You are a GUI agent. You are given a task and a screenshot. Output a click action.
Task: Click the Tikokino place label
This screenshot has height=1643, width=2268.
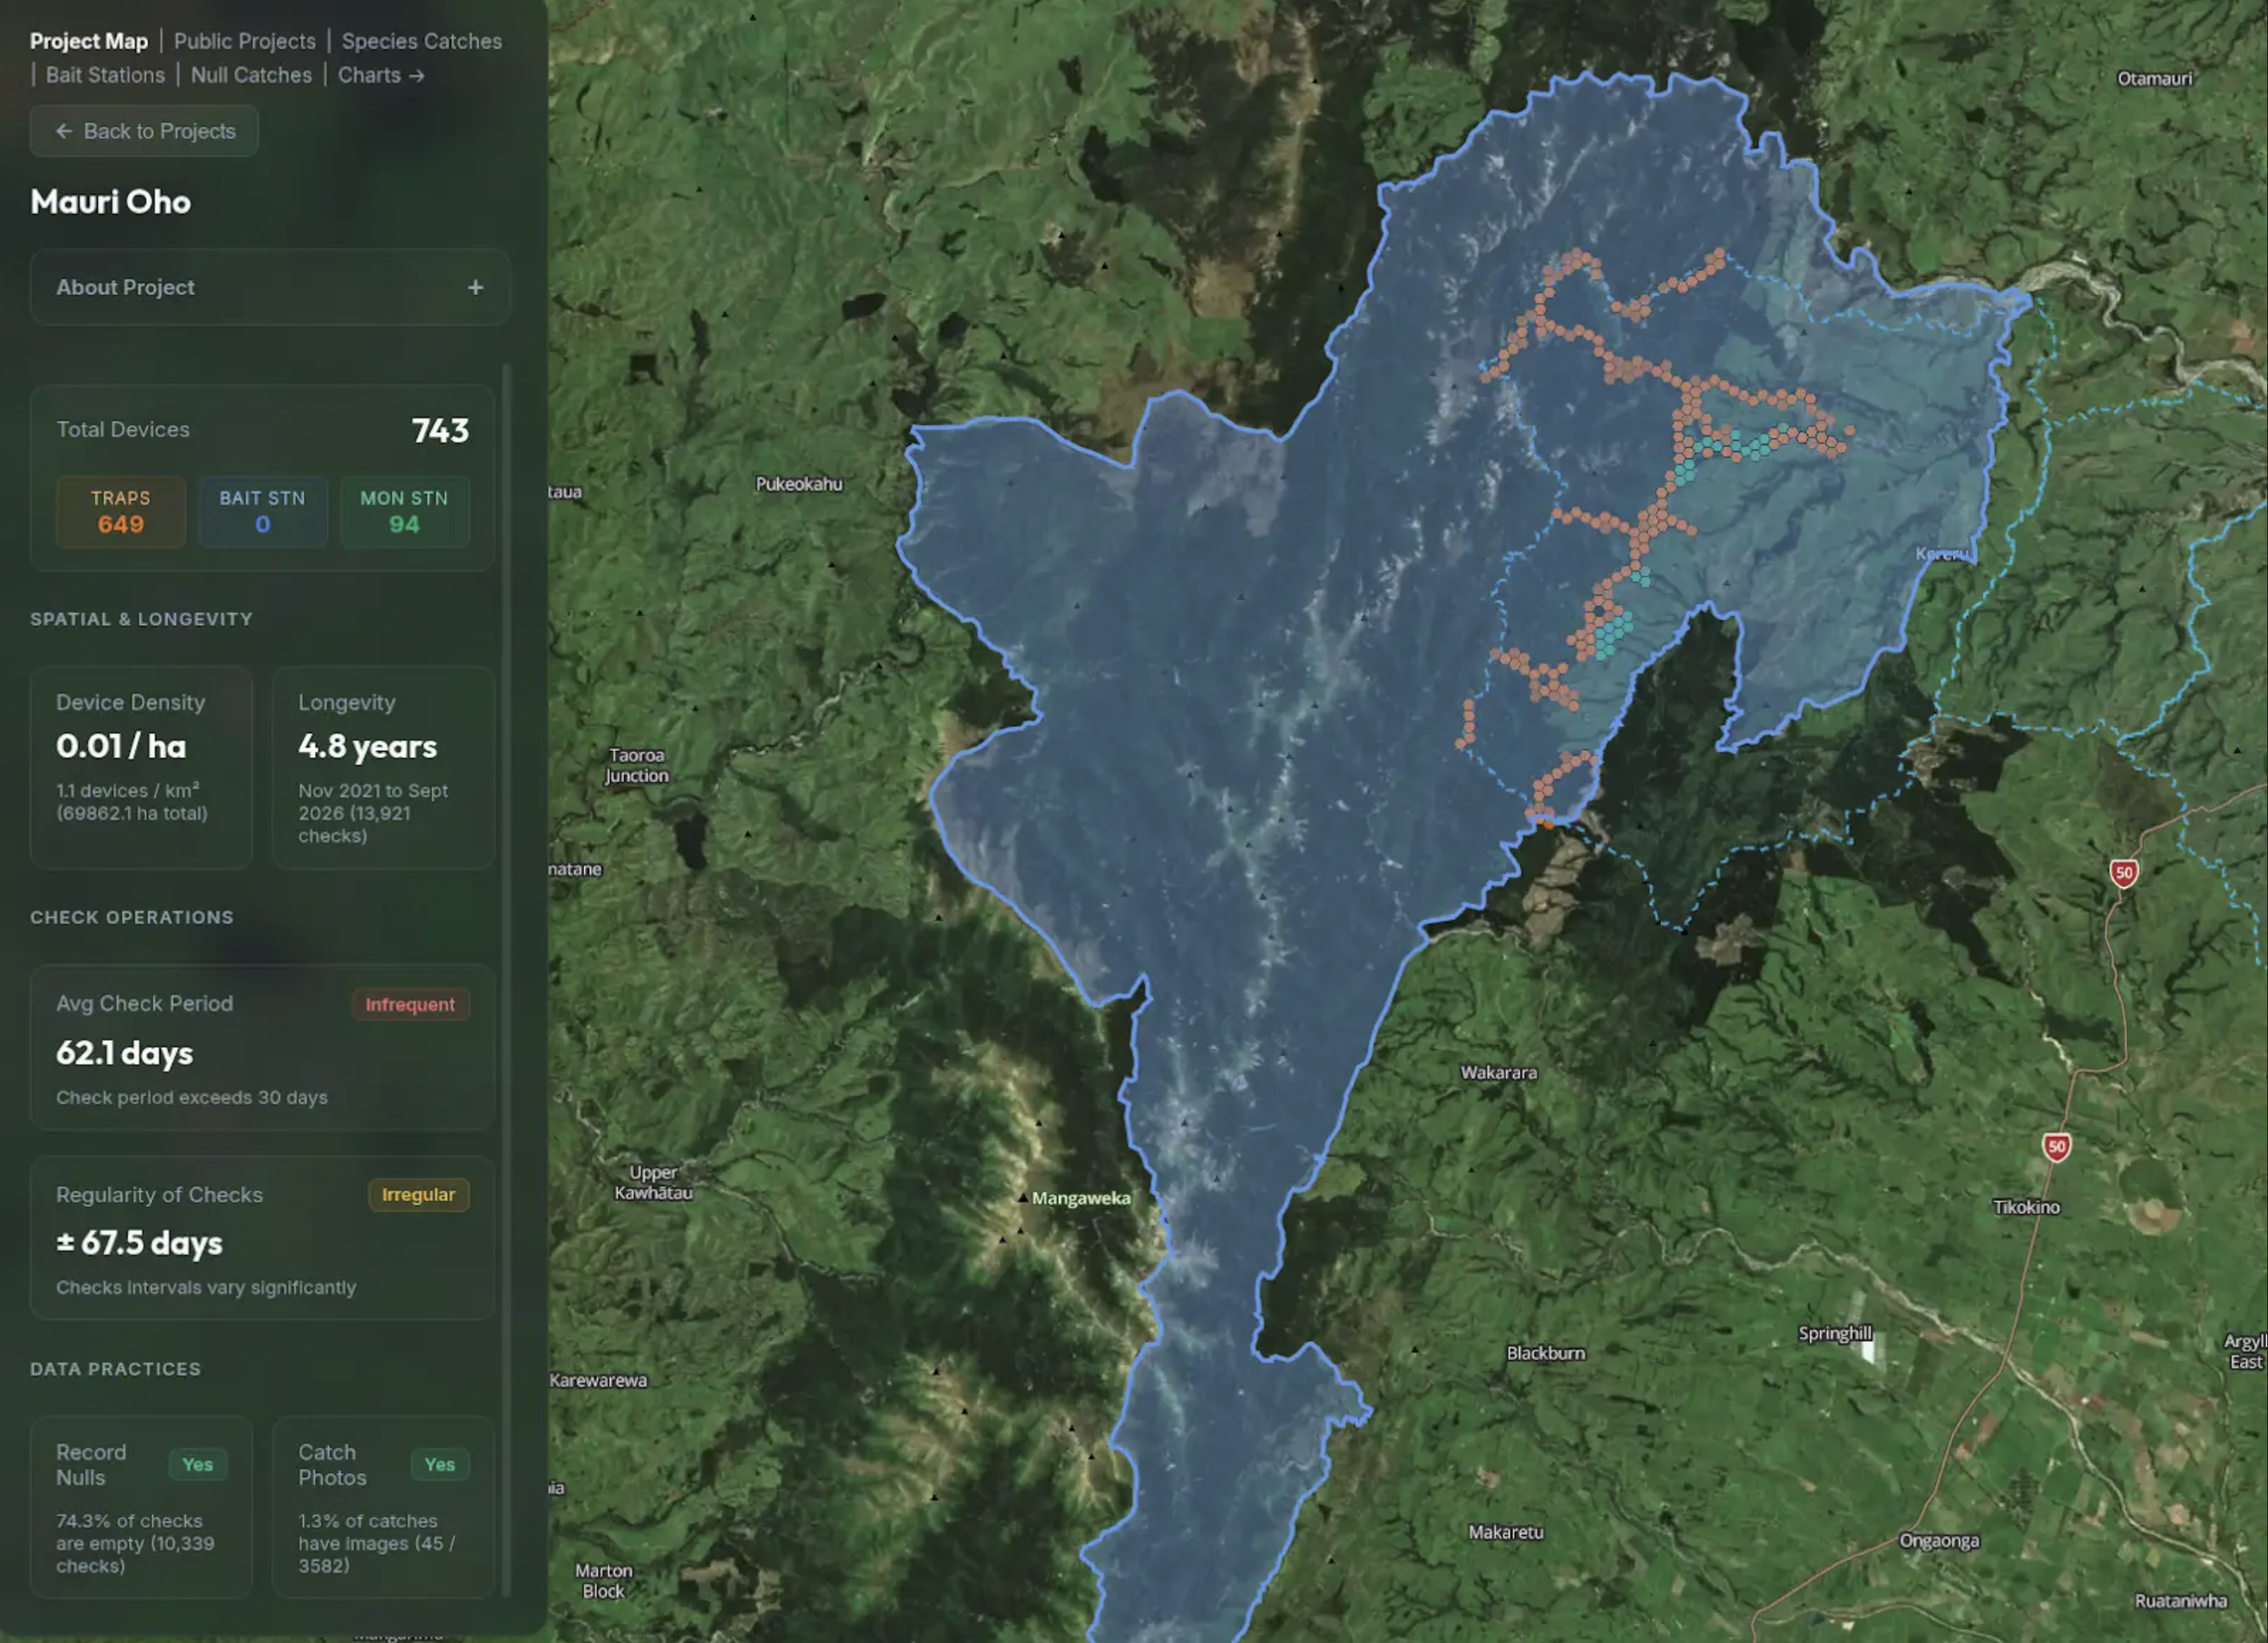tap(2026, 1207)
